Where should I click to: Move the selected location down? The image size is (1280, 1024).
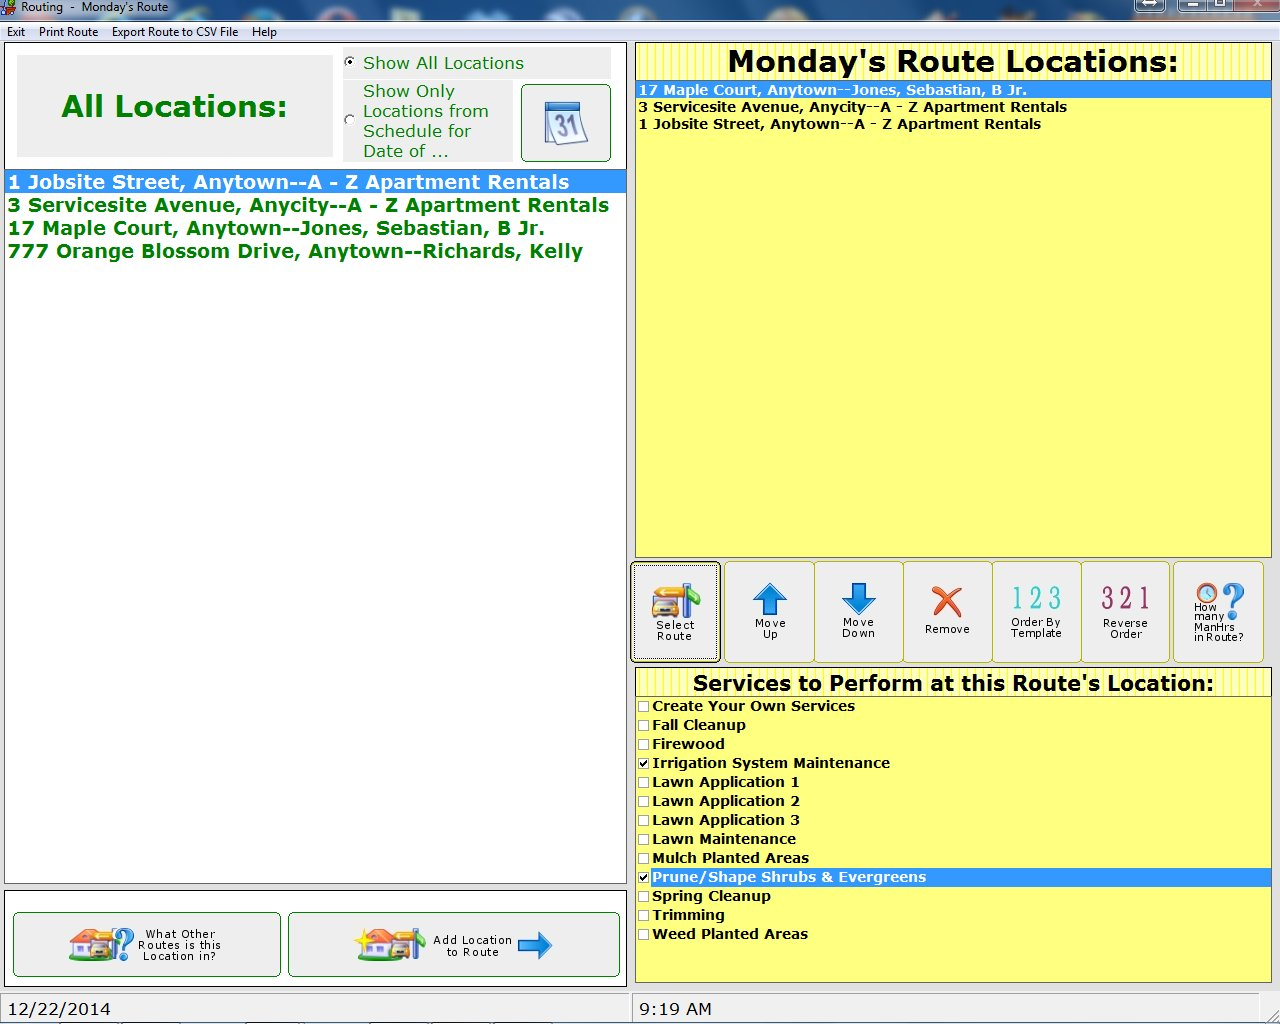point(858,610)
